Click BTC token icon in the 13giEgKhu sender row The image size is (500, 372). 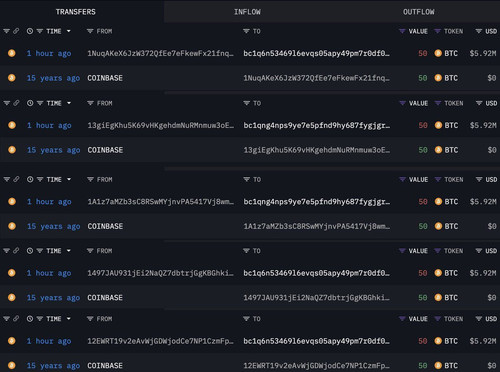pyautogui.click(x=438, y=125)
